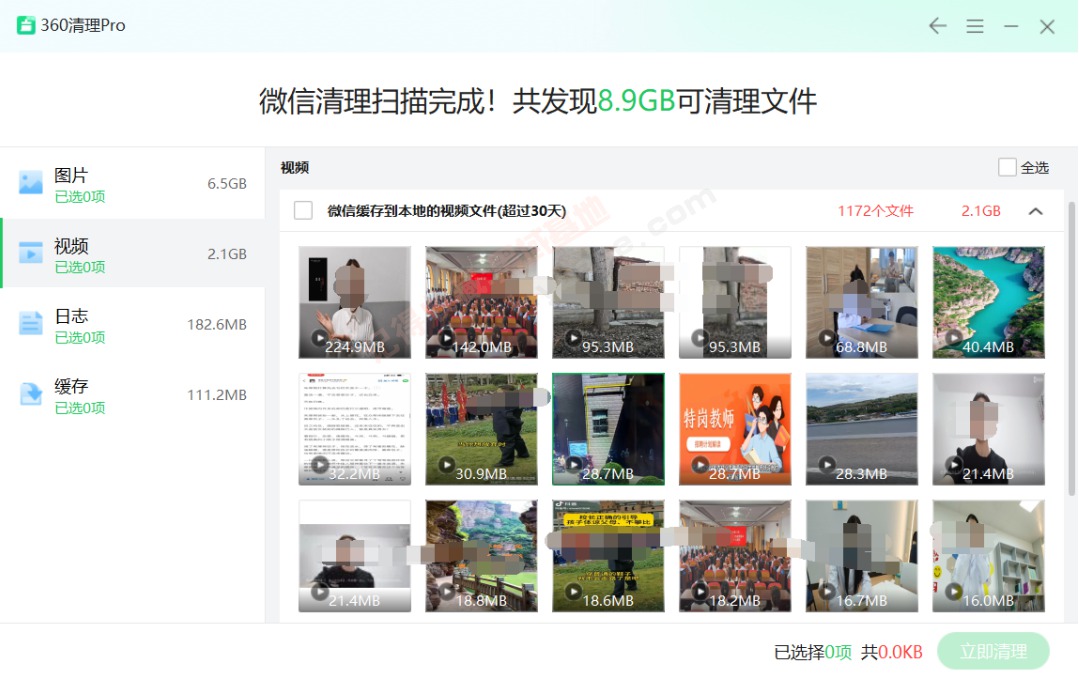Select the 视频 category tab
This screenshot has height=681, width=1079.
pyautogui.click(x=133, y=253)
